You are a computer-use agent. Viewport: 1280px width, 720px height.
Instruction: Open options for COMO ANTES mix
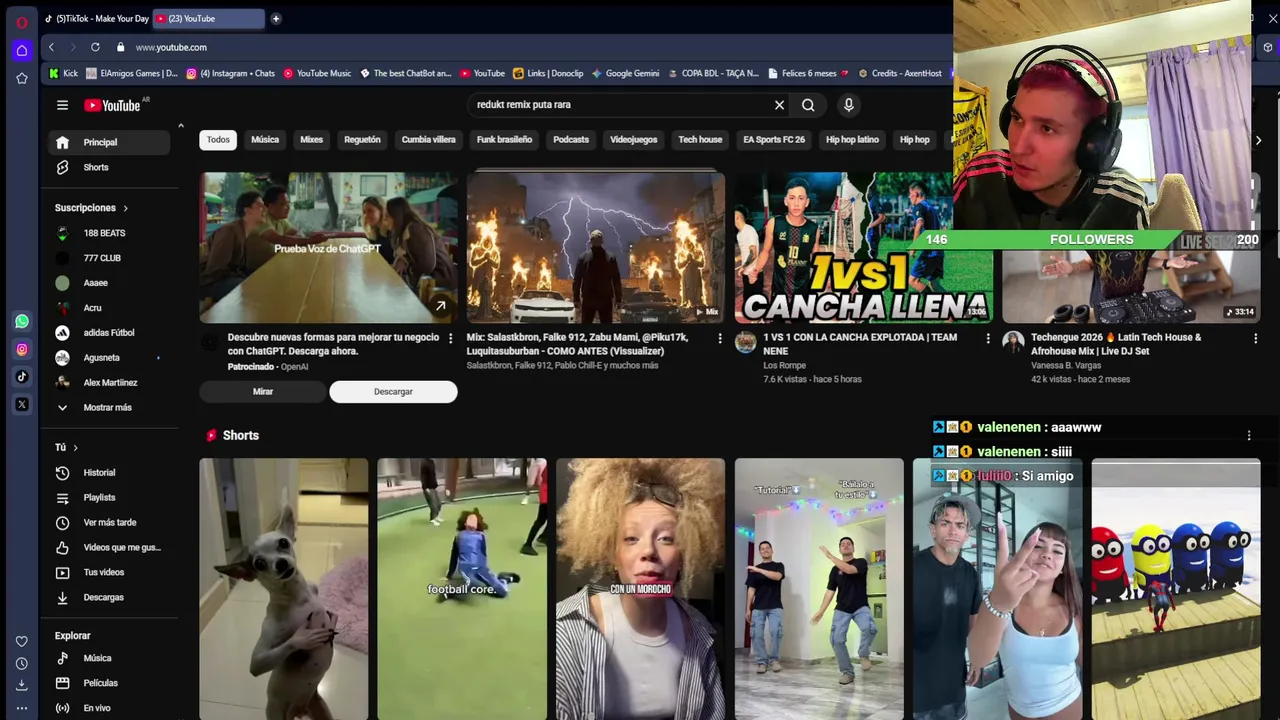coord(719,338)
